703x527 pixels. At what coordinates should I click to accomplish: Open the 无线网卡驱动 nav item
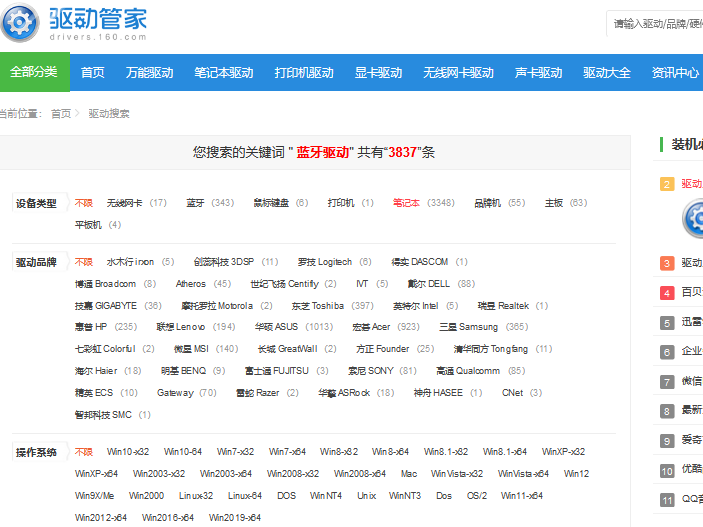pos(458,73)
